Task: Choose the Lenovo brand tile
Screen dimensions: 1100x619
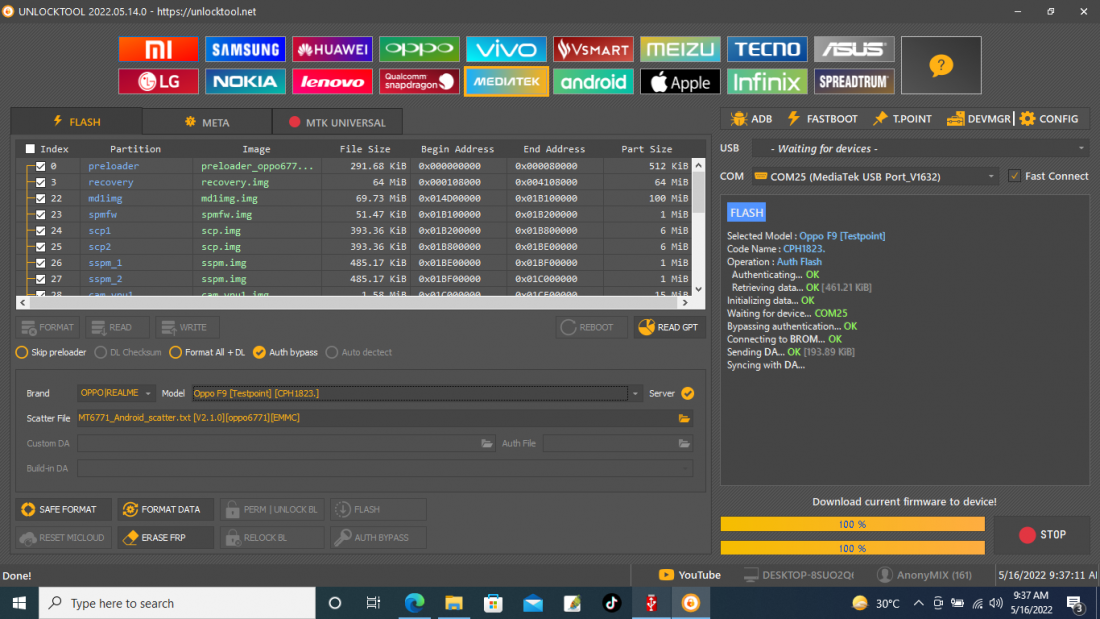Action: coord(332,81)
